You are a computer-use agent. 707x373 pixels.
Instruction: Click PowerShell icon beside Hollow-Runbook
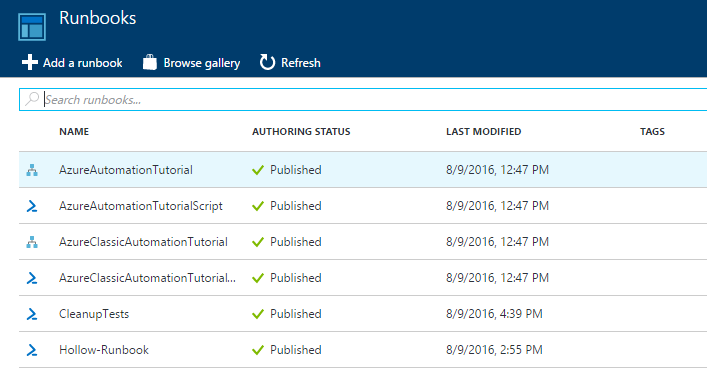[x=32, y=350]
